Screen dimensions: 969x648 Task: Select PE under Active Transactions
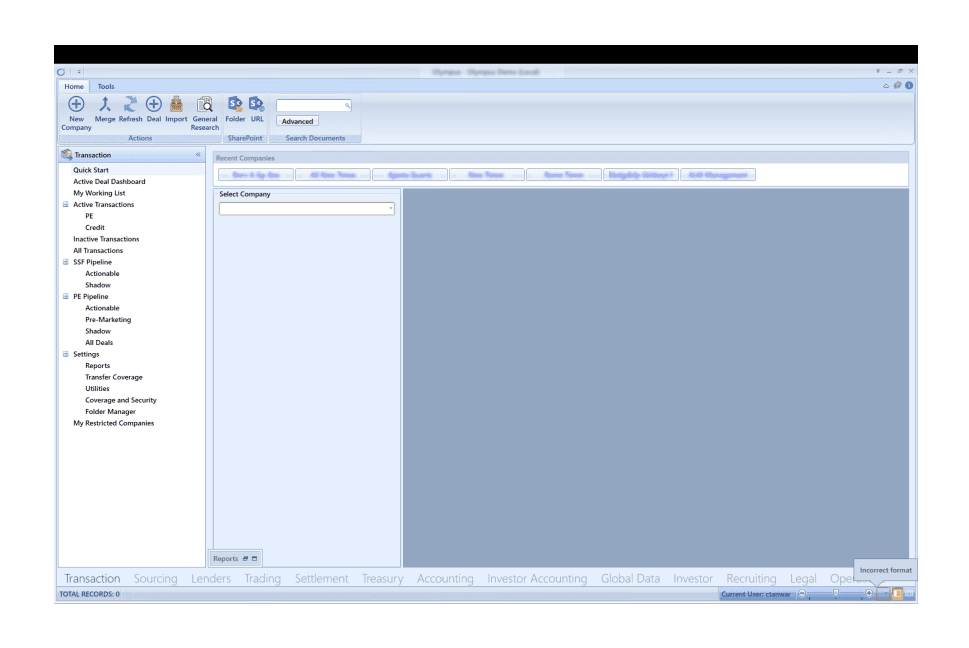[89, 216]
